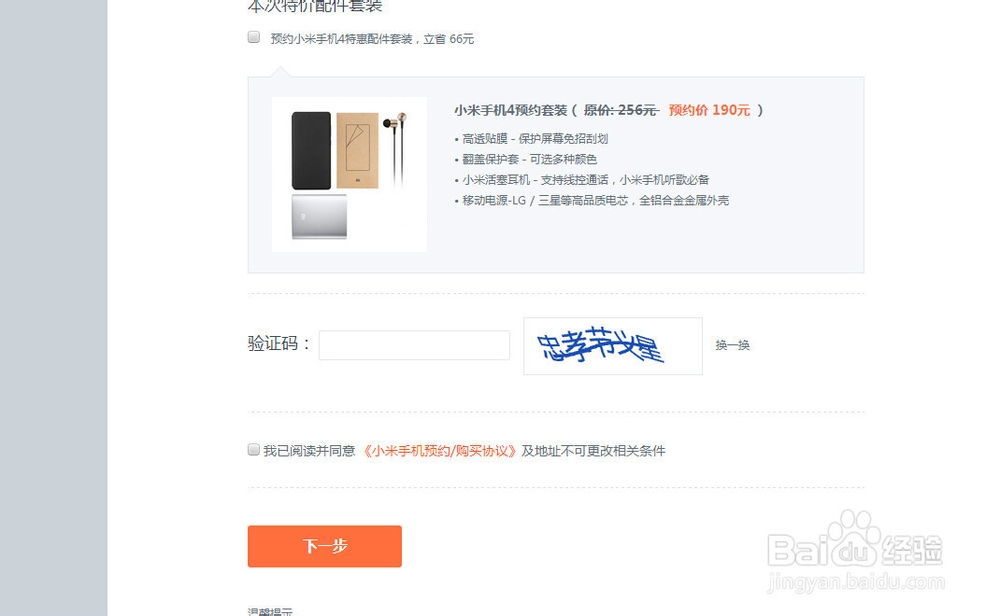Click the screen protector box image
Image resolution: width=1000 pixels, height=616 pixels.
tap(357, 150)
